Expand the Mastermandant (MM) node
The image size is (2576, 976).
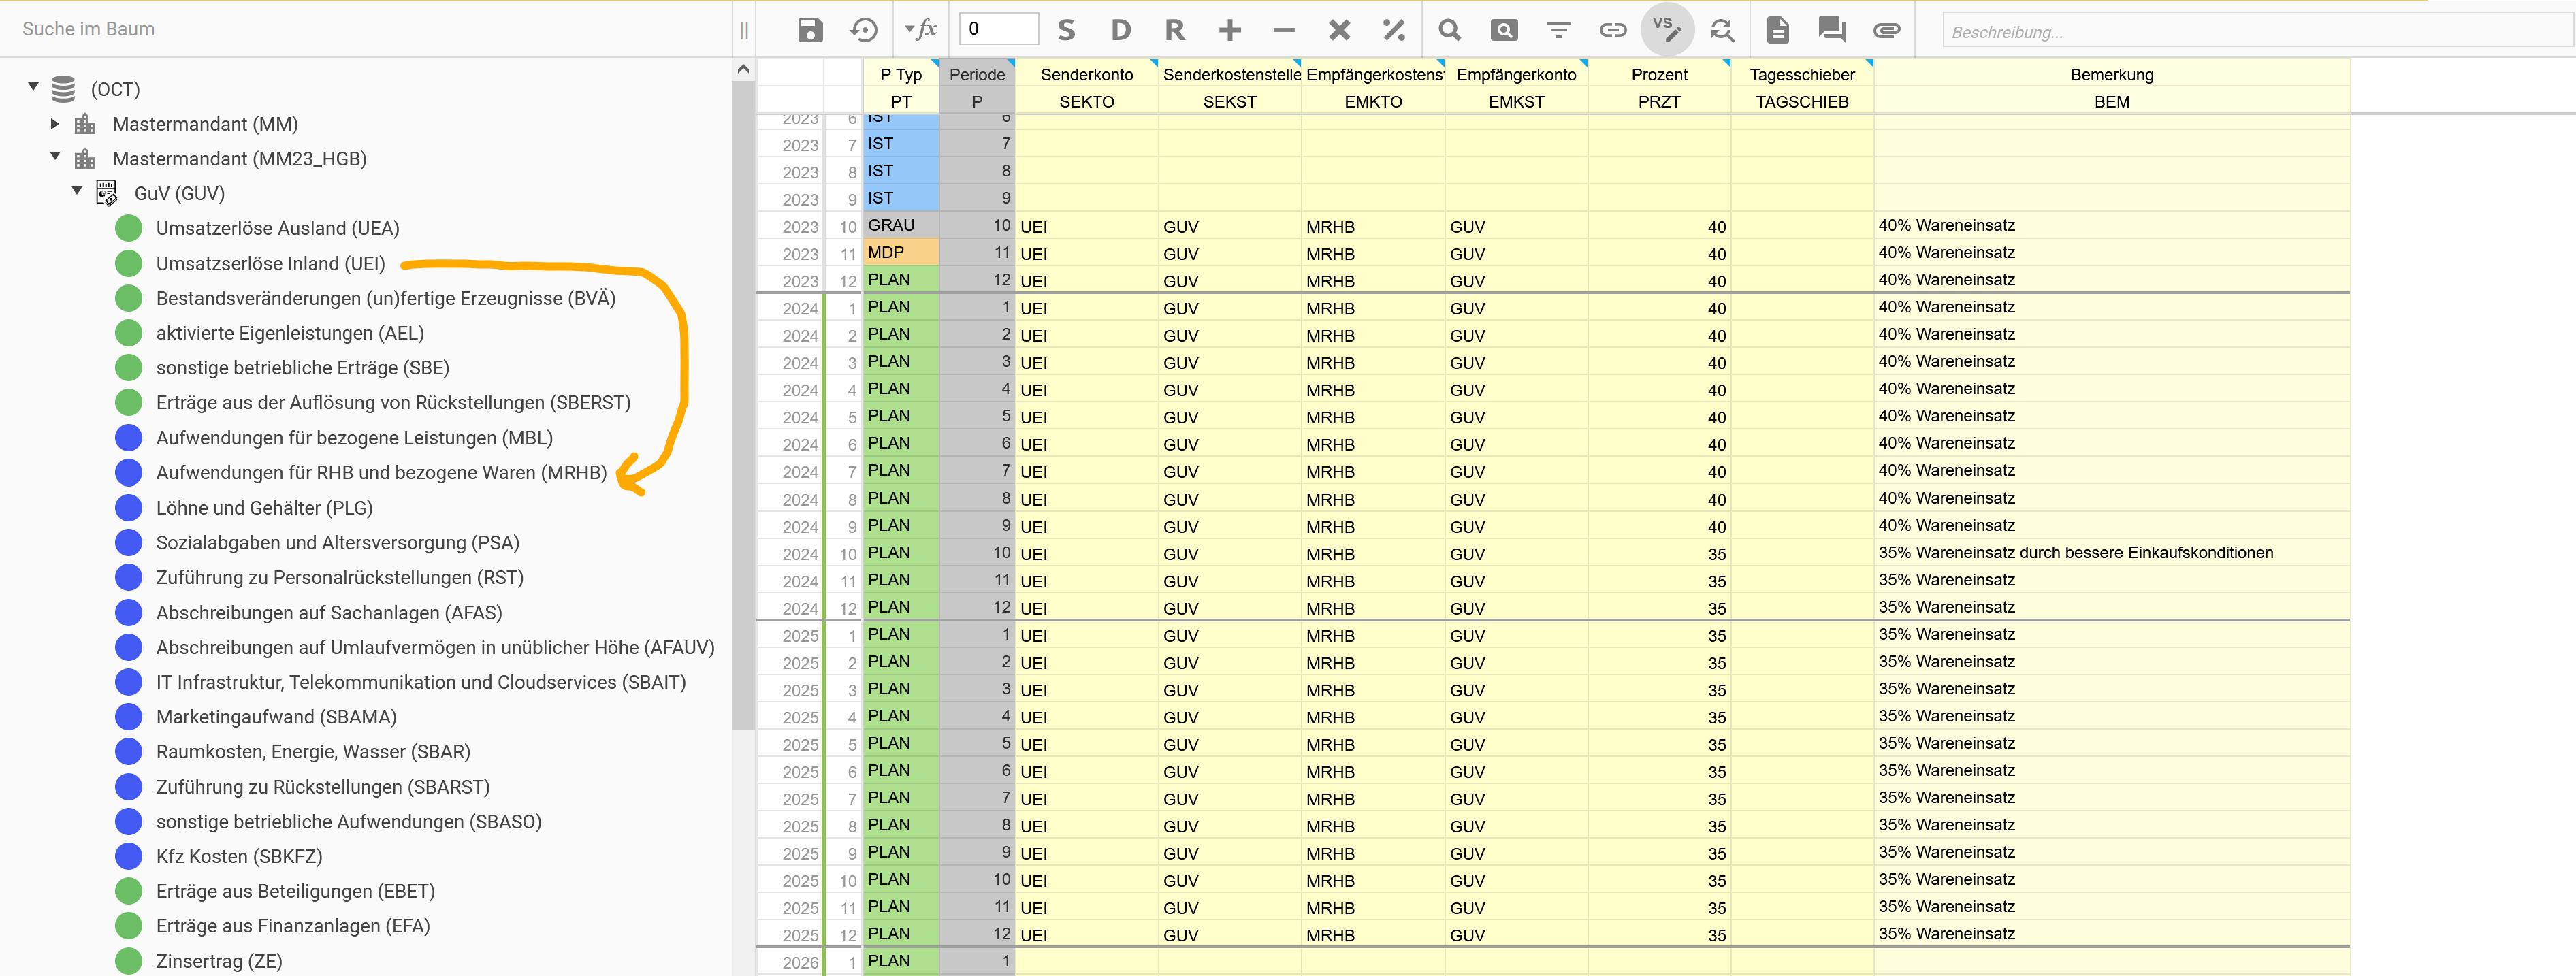tap(55, 124)
